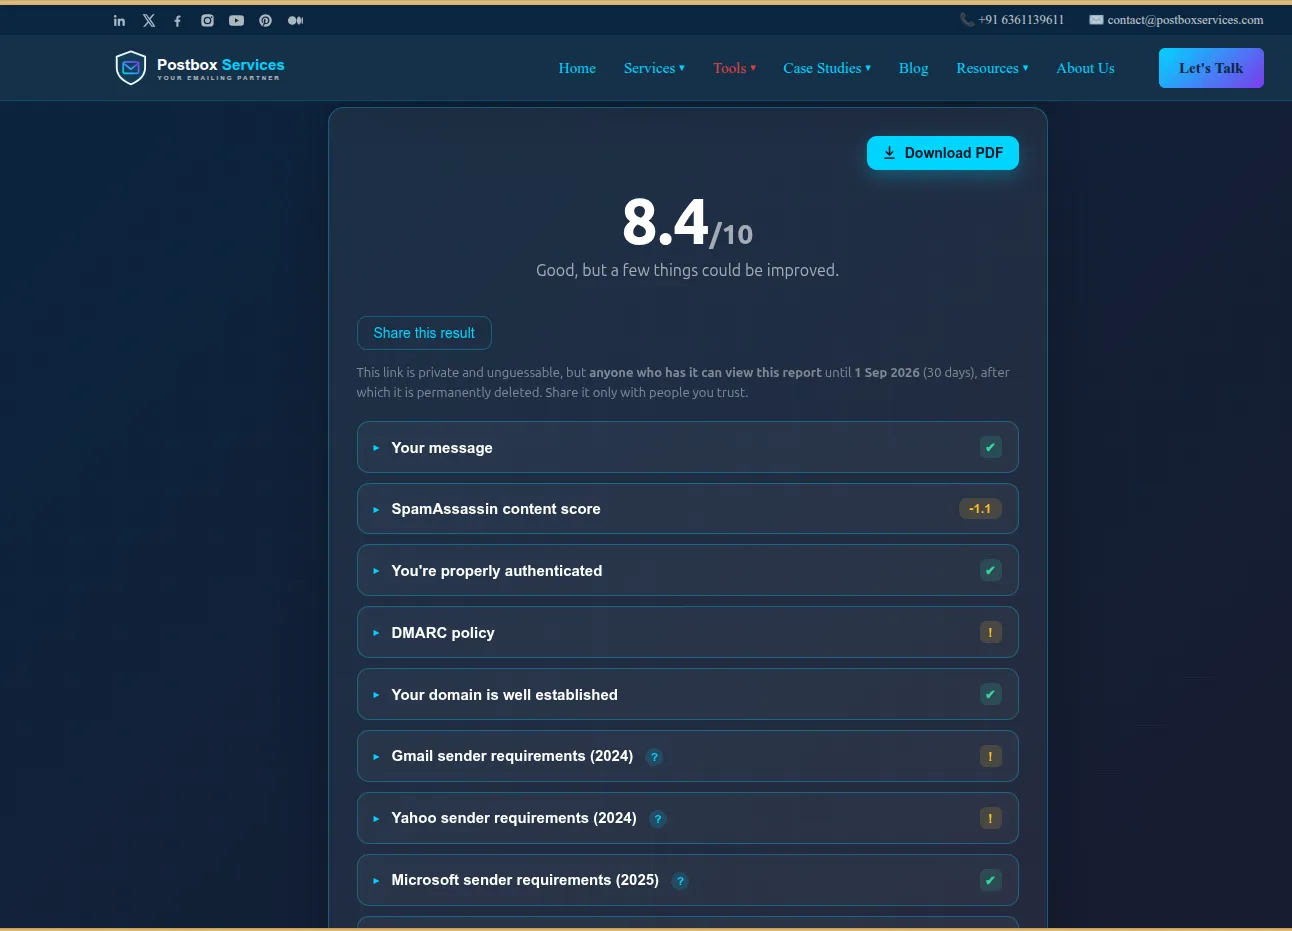
Task: Click the 8.4/10 score text
Action: pyautogui.click(x=688, y=222)
